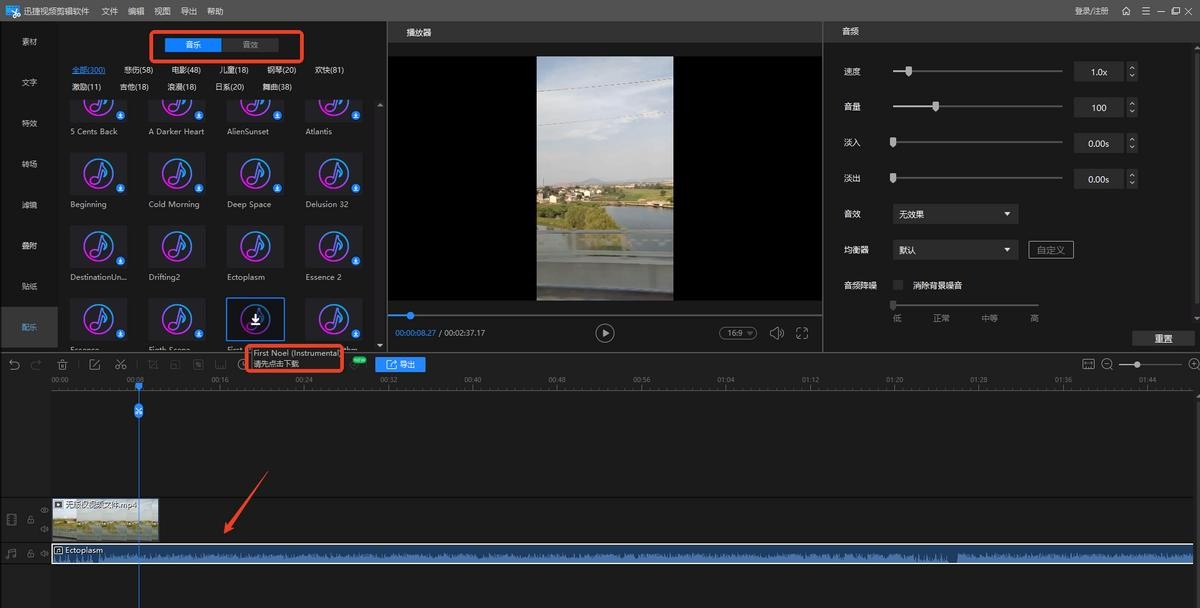Switch to the 音效 tab

click(x=250, y=45)
